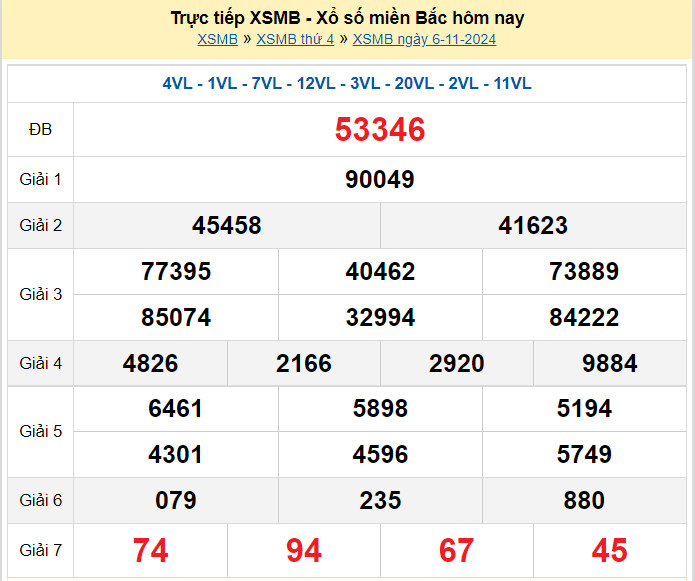Select first prize number 90049
The height and width of the screenshot is (581, 695).
click(380, 179)
